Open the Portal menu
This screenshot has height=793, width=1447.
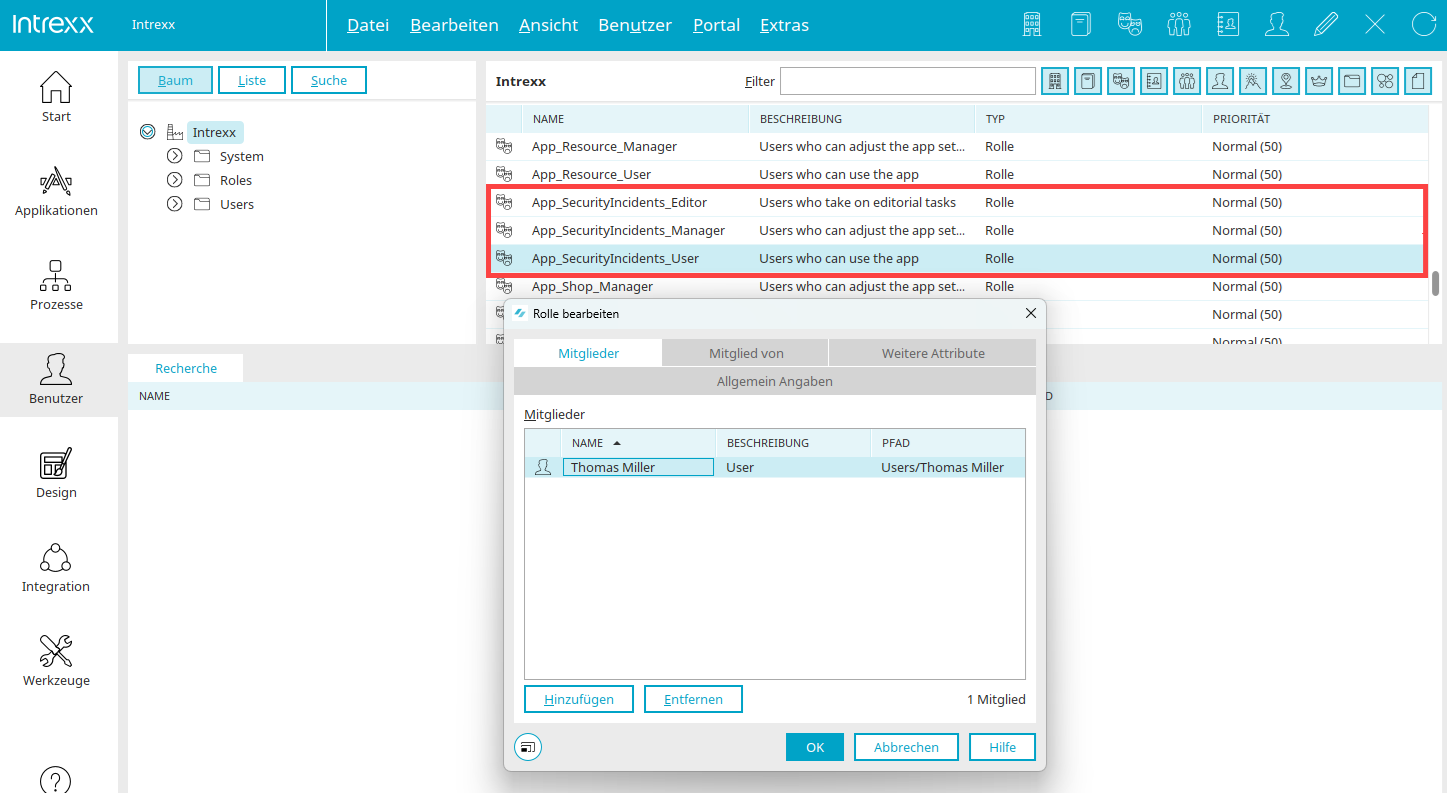716,25
